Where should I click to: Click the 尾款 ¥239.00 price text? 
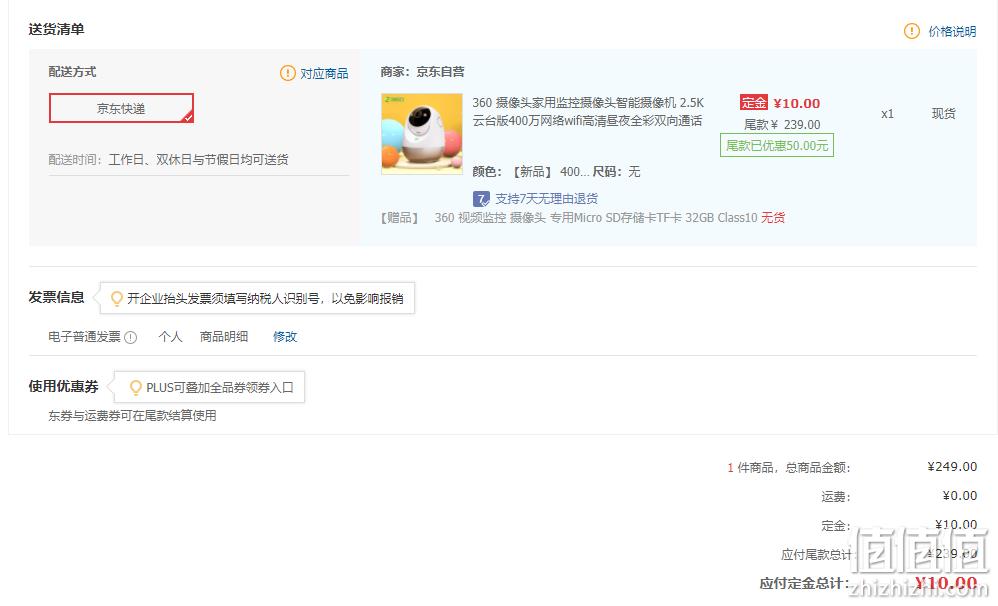pos(782,125)
